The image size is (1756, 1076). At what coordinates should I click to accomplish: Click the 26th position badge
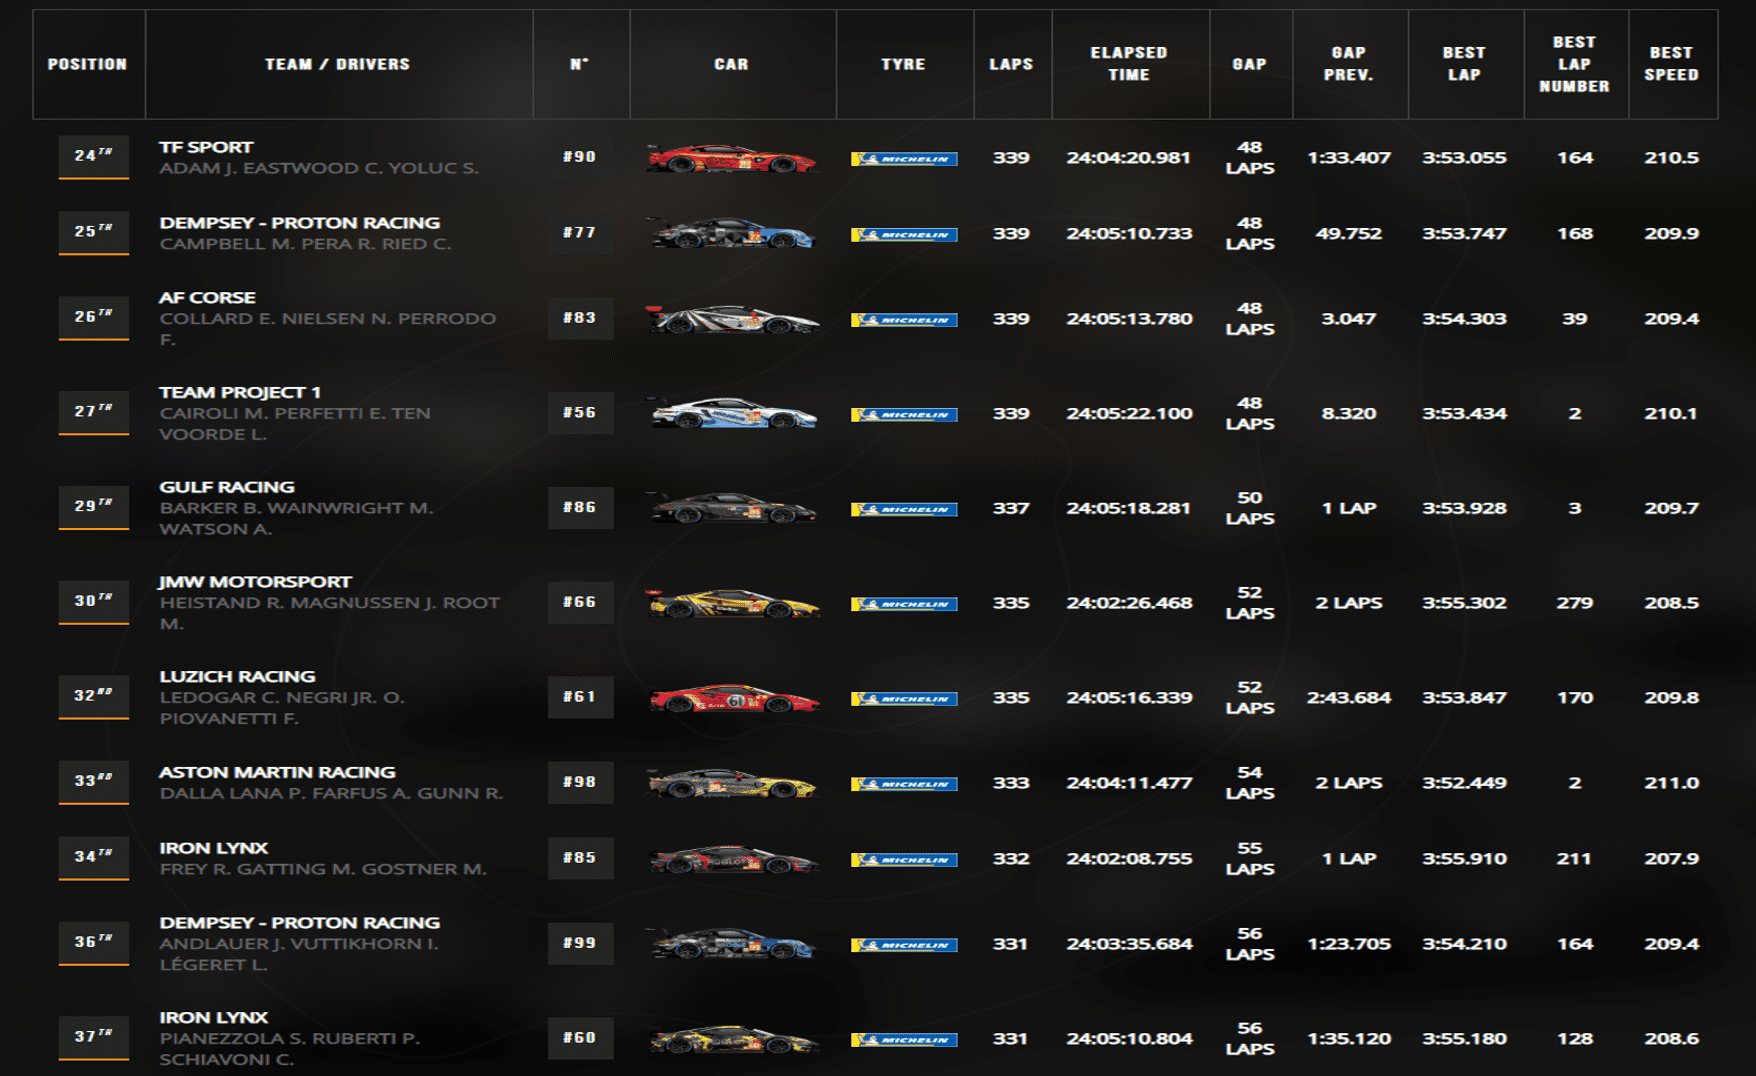[x=93, y=318]
